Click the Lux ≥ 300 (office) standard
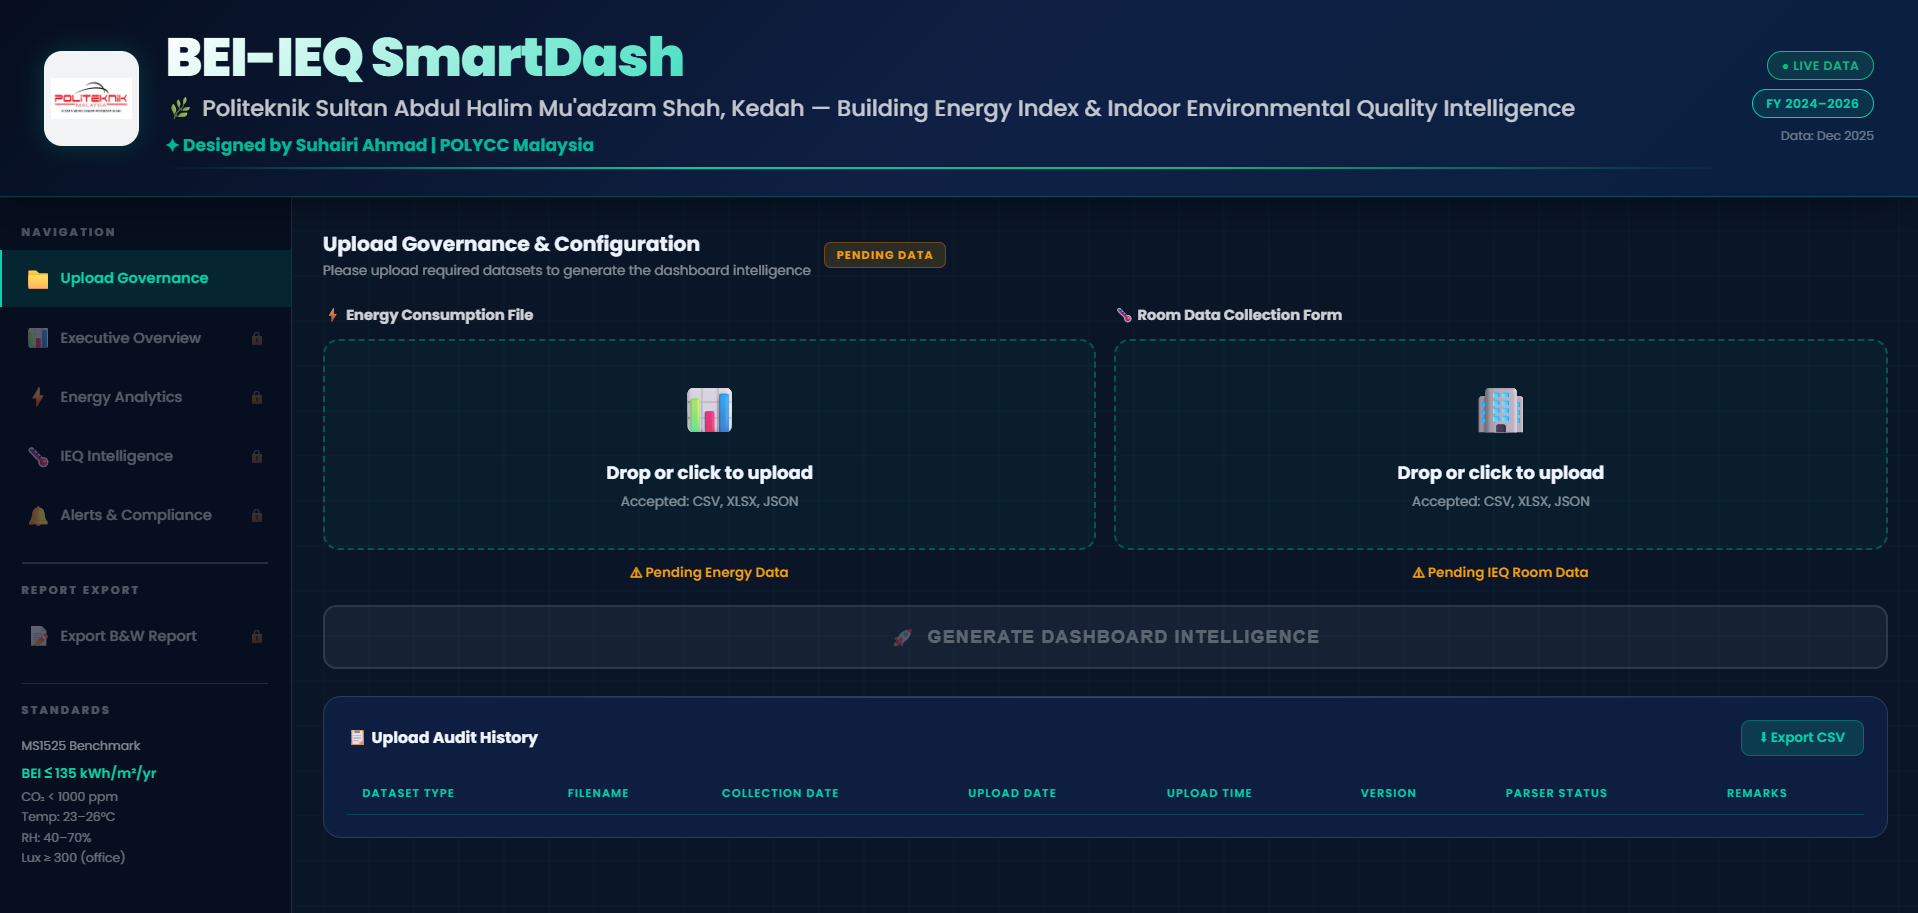The image size is (1918, 913). (x=73, y=858)
